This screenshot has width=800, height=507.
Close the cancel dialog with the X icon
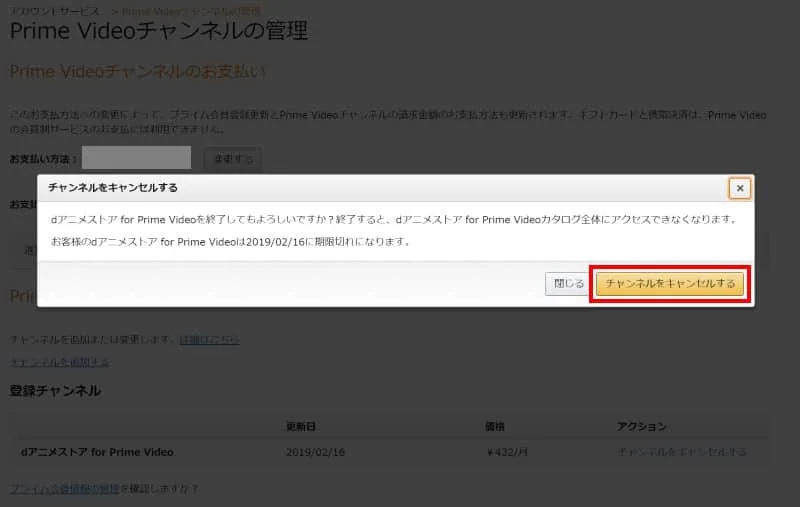pyautogui.click(x=739, y=188)
